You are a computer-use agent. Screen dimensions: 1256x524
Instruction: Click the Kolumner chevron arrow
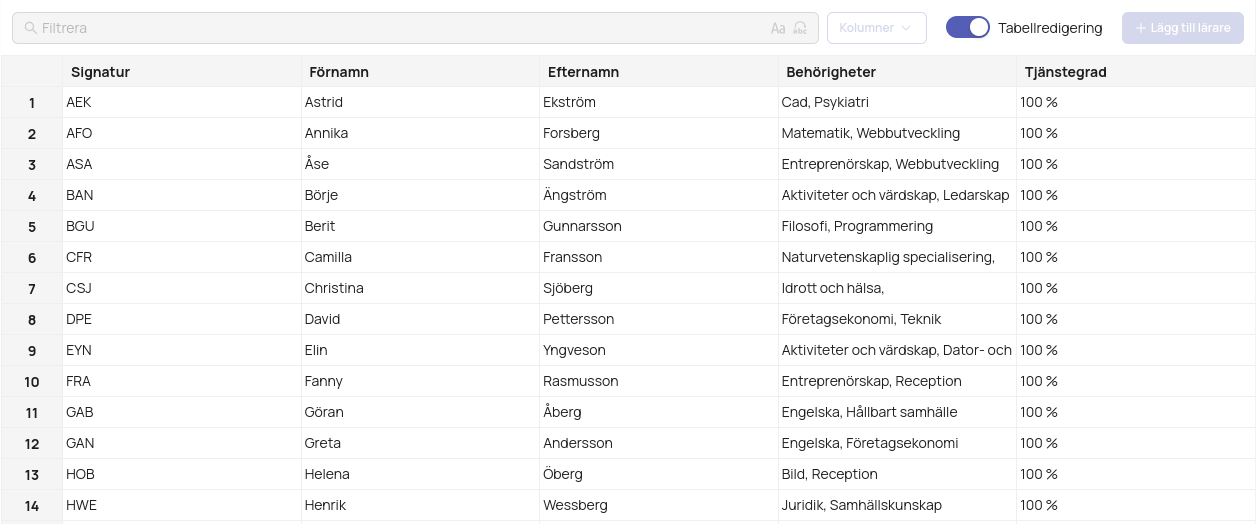906,28
